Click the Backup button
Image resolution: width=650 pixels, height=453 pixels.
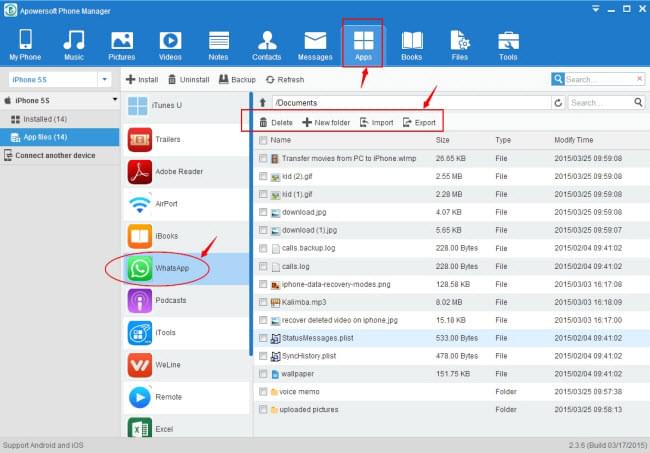coord(237,80)
